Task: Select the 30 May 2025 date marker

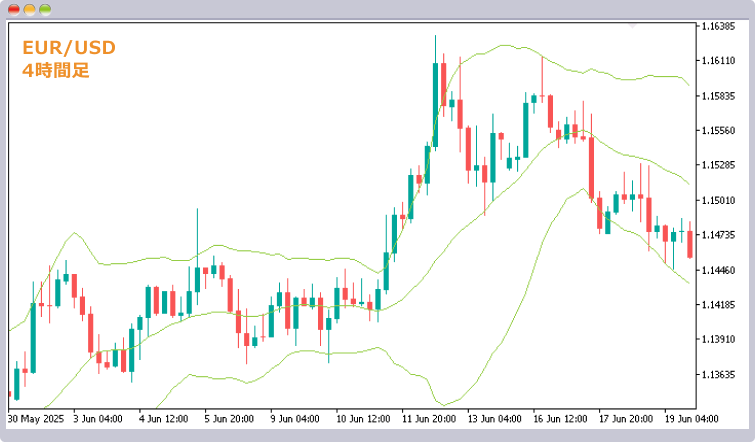Action: [x=38, y=419]
